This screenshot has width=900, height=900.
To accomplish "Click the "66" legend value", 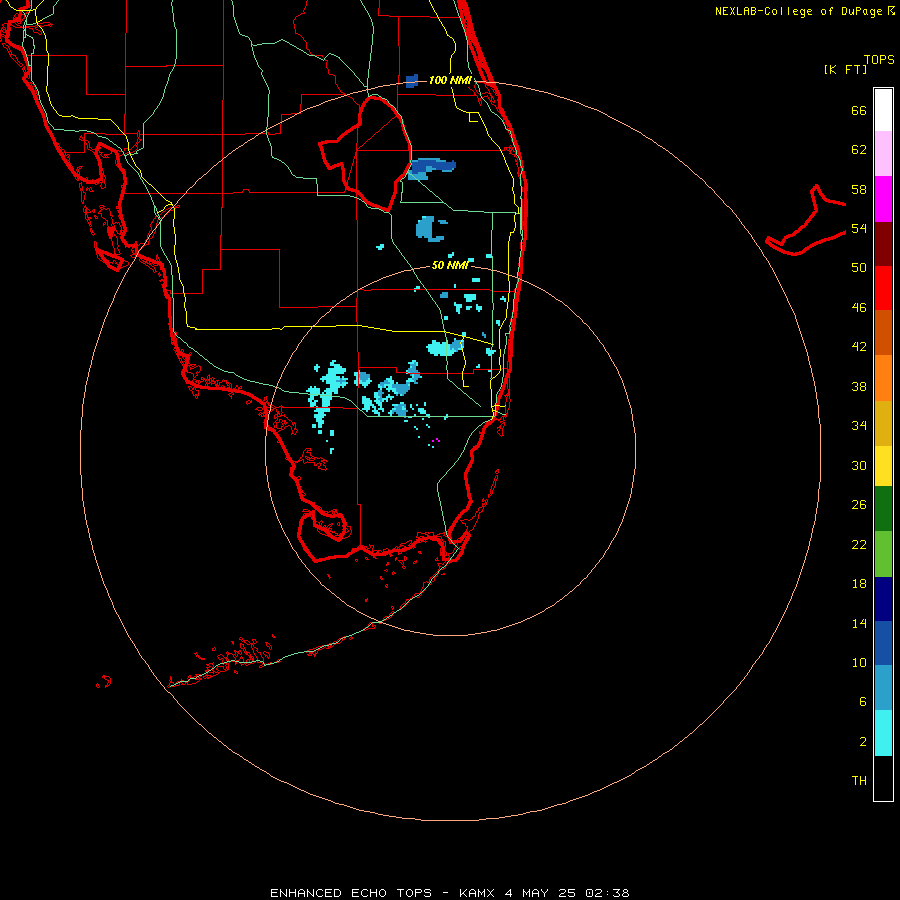I will coord(859,111).
